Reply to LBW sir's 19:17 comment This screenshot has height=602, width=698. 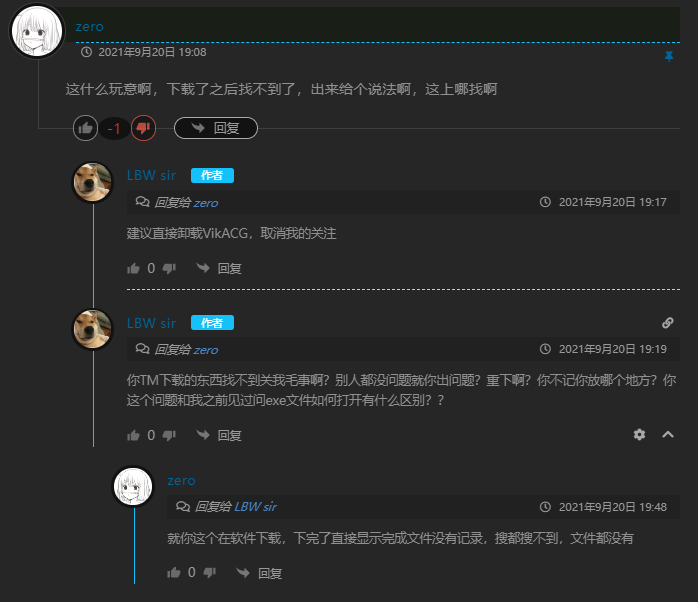click(220, 268)
